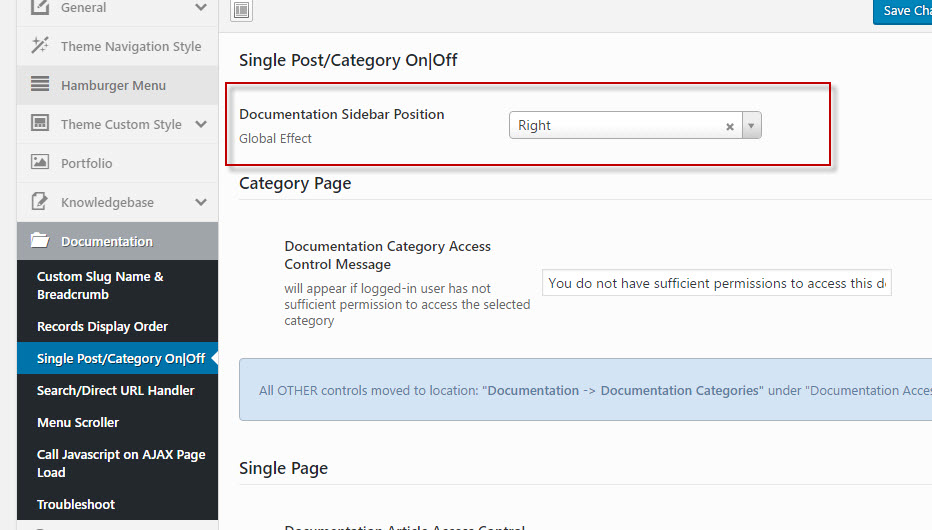Screen dimensions: 932x530
Task: Open the Troubleshoot submenu item
Action: 76,504
